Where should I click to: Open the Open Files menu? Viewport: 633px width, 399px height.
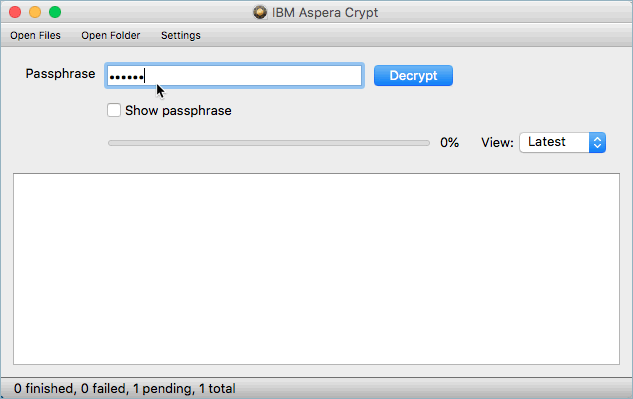tap(36, 36)
